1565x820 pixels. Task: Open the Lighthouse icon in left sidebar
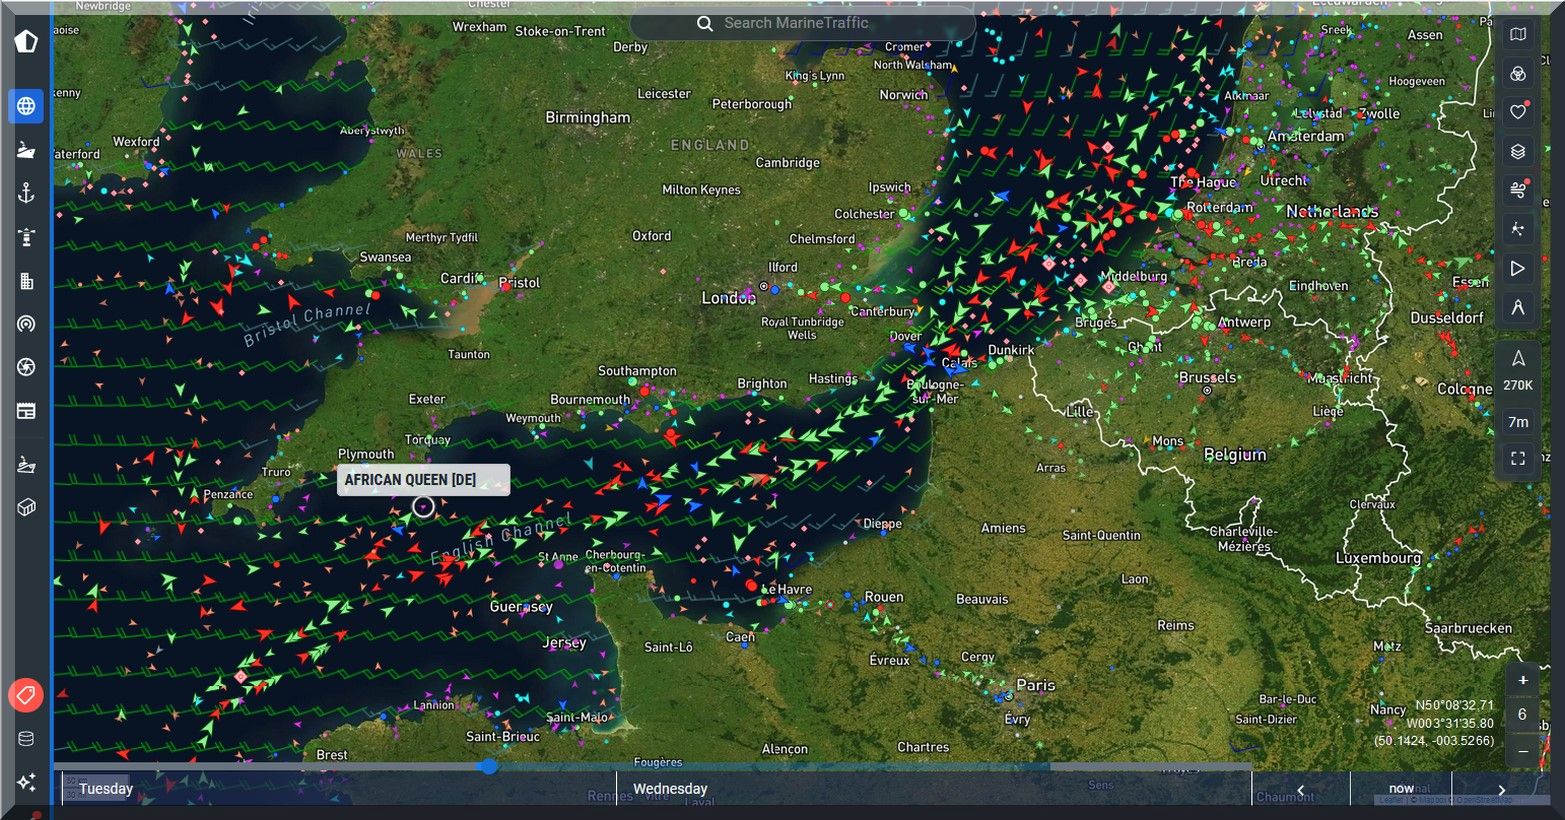tap(26, 237)
